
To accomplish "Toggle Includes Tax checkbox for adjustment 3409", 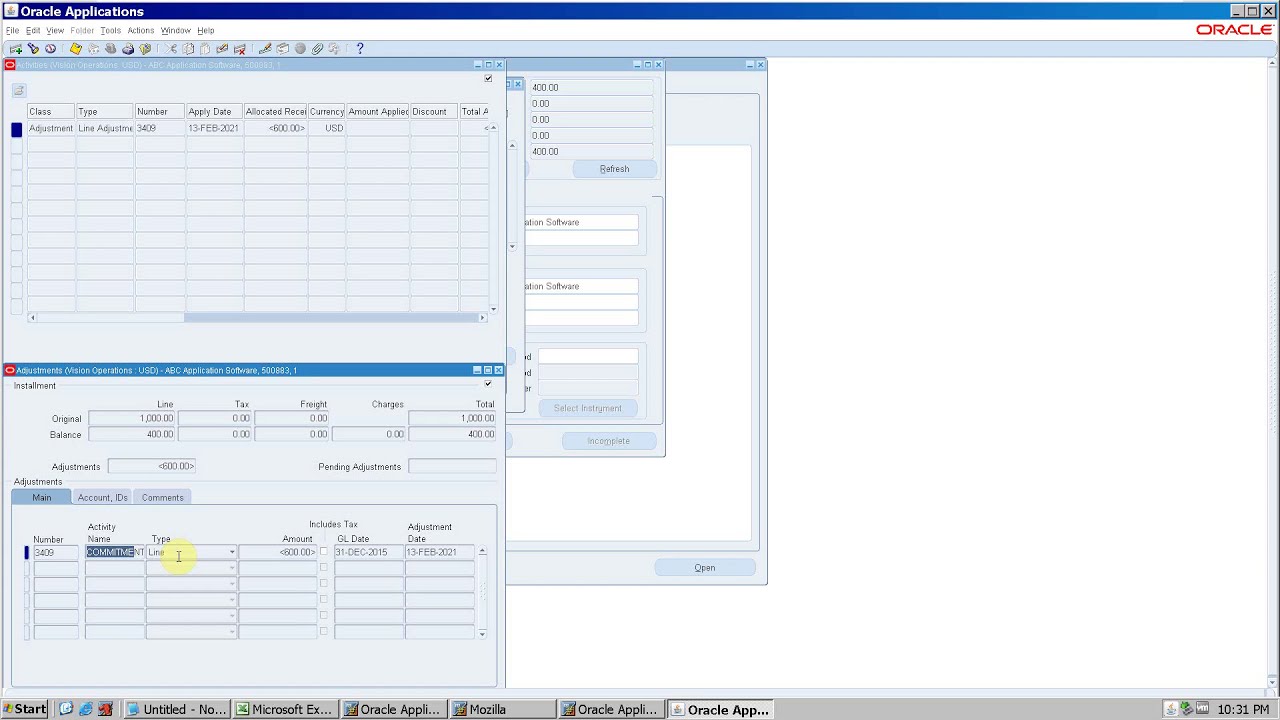I will pyautogui.click(x=323, y=552).
